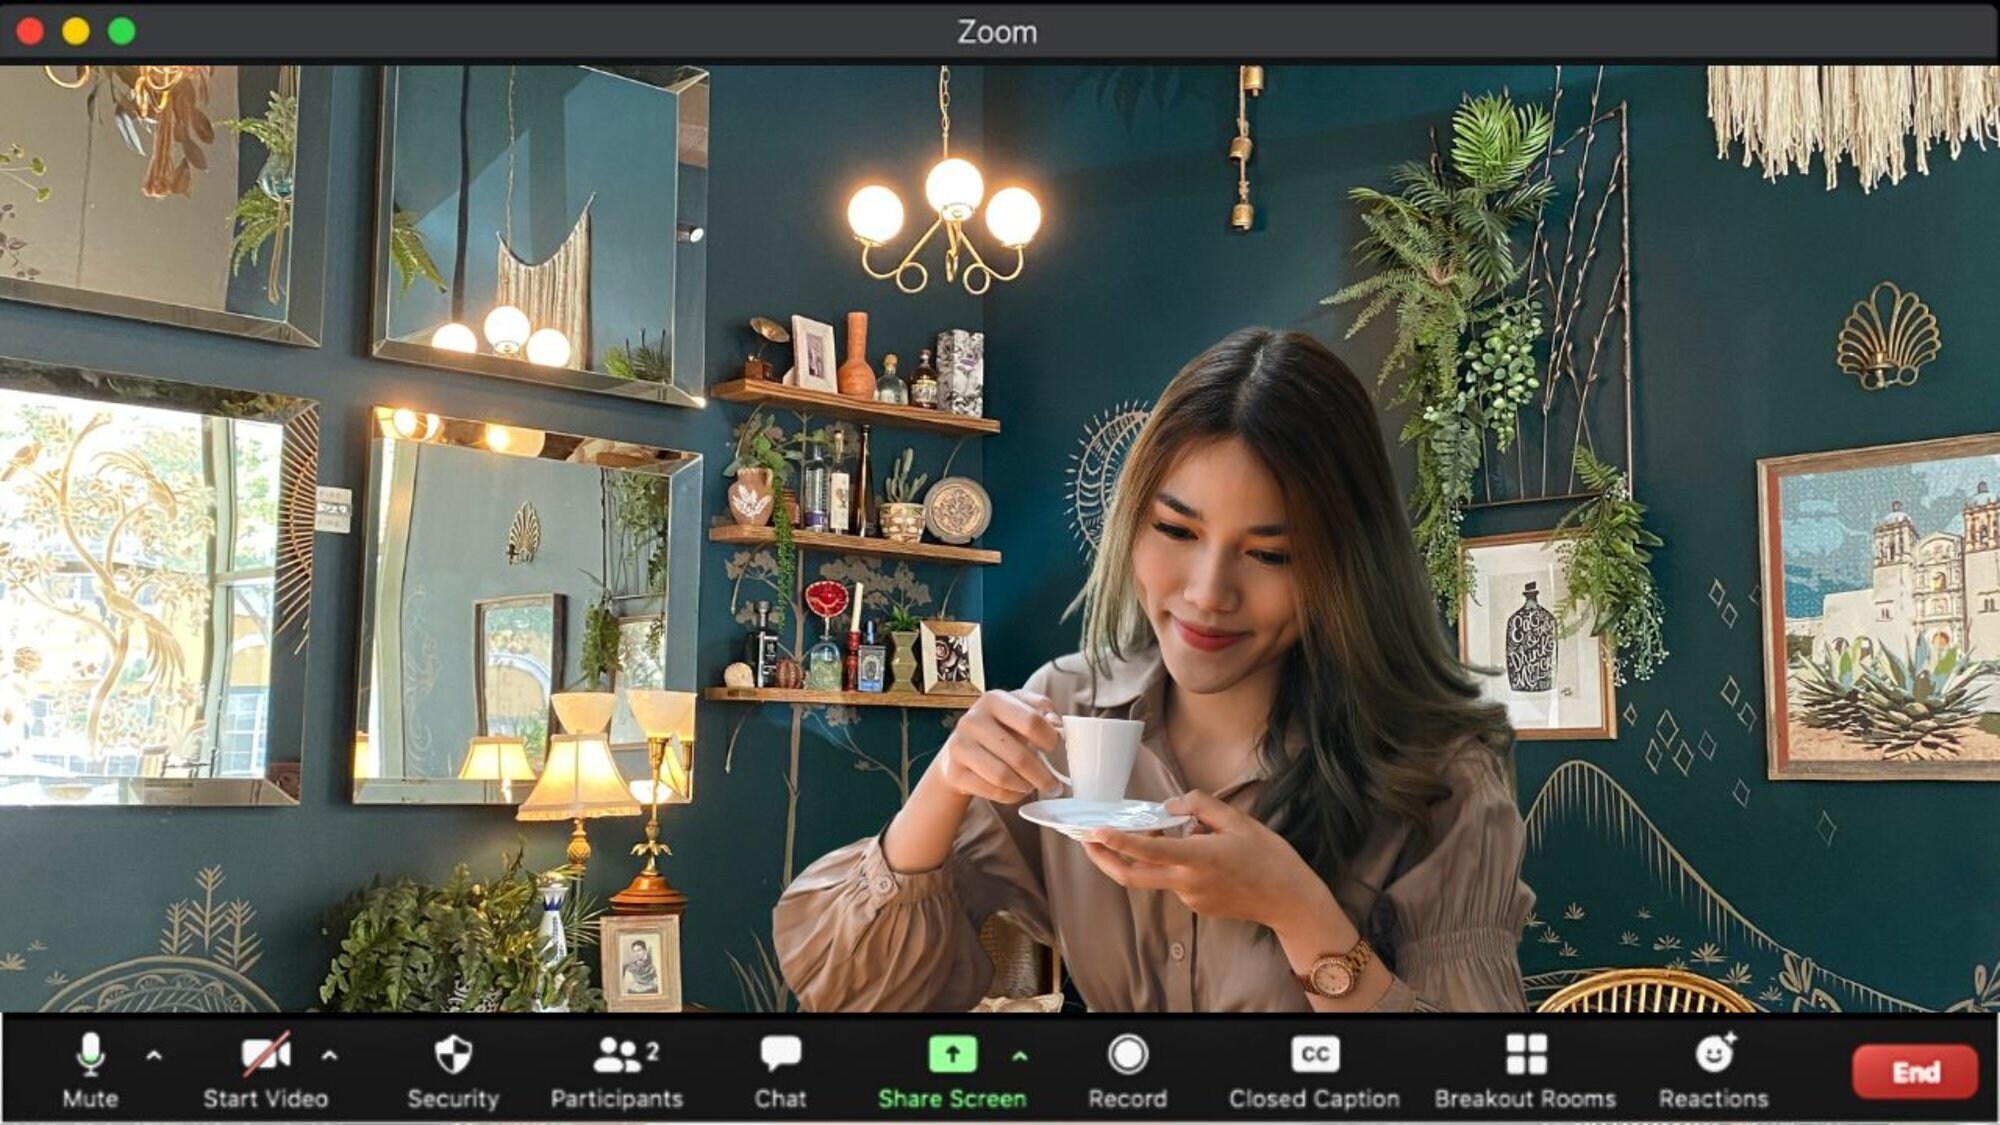2000x1125 pixels.
Task: Expand screen sharing options chevron
Action: 1019,1057
